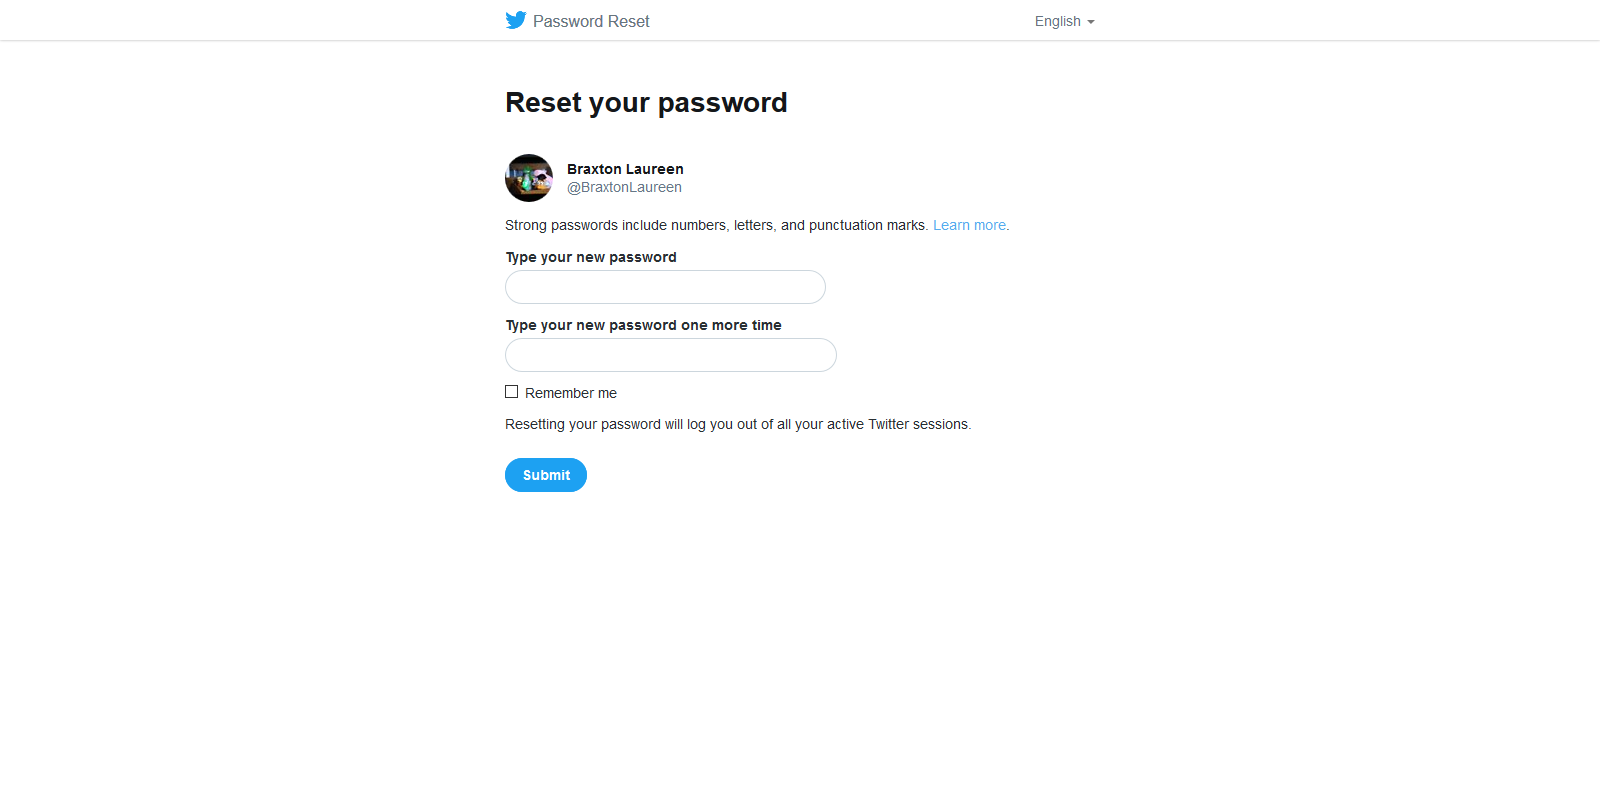The image size is (1600, 786).
Task: Click the strong passwords hint text
Action: pos(716,225)
